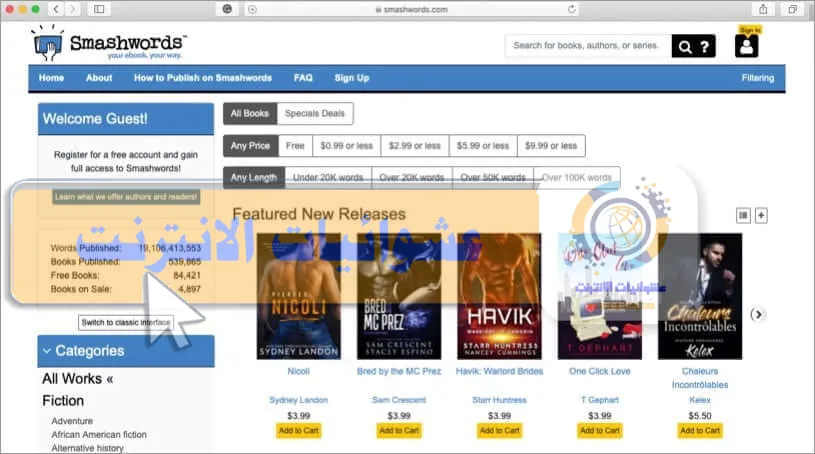The height and width of the screenshot is (454, 815).
Task: Filter Over 20K words
Action: (412, 177)
